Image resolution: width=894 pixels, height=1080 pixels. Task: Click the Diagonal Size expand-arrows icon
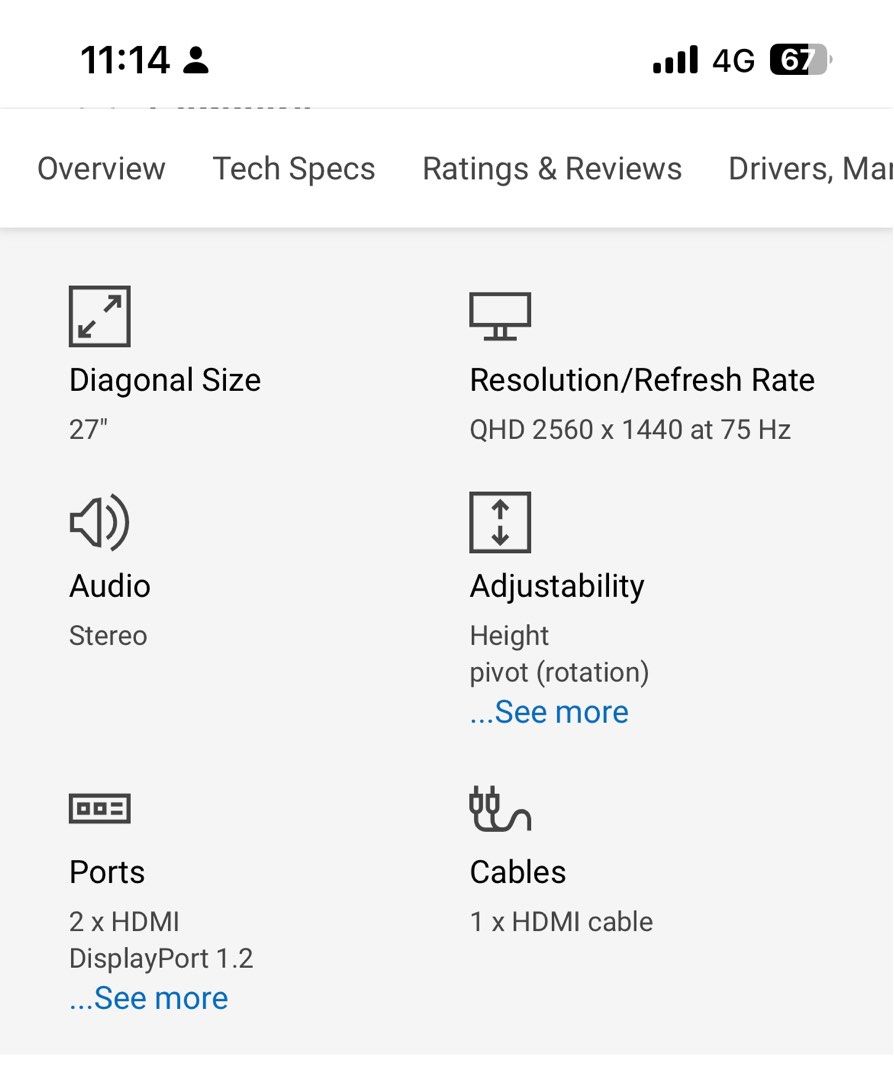[99, 317]
